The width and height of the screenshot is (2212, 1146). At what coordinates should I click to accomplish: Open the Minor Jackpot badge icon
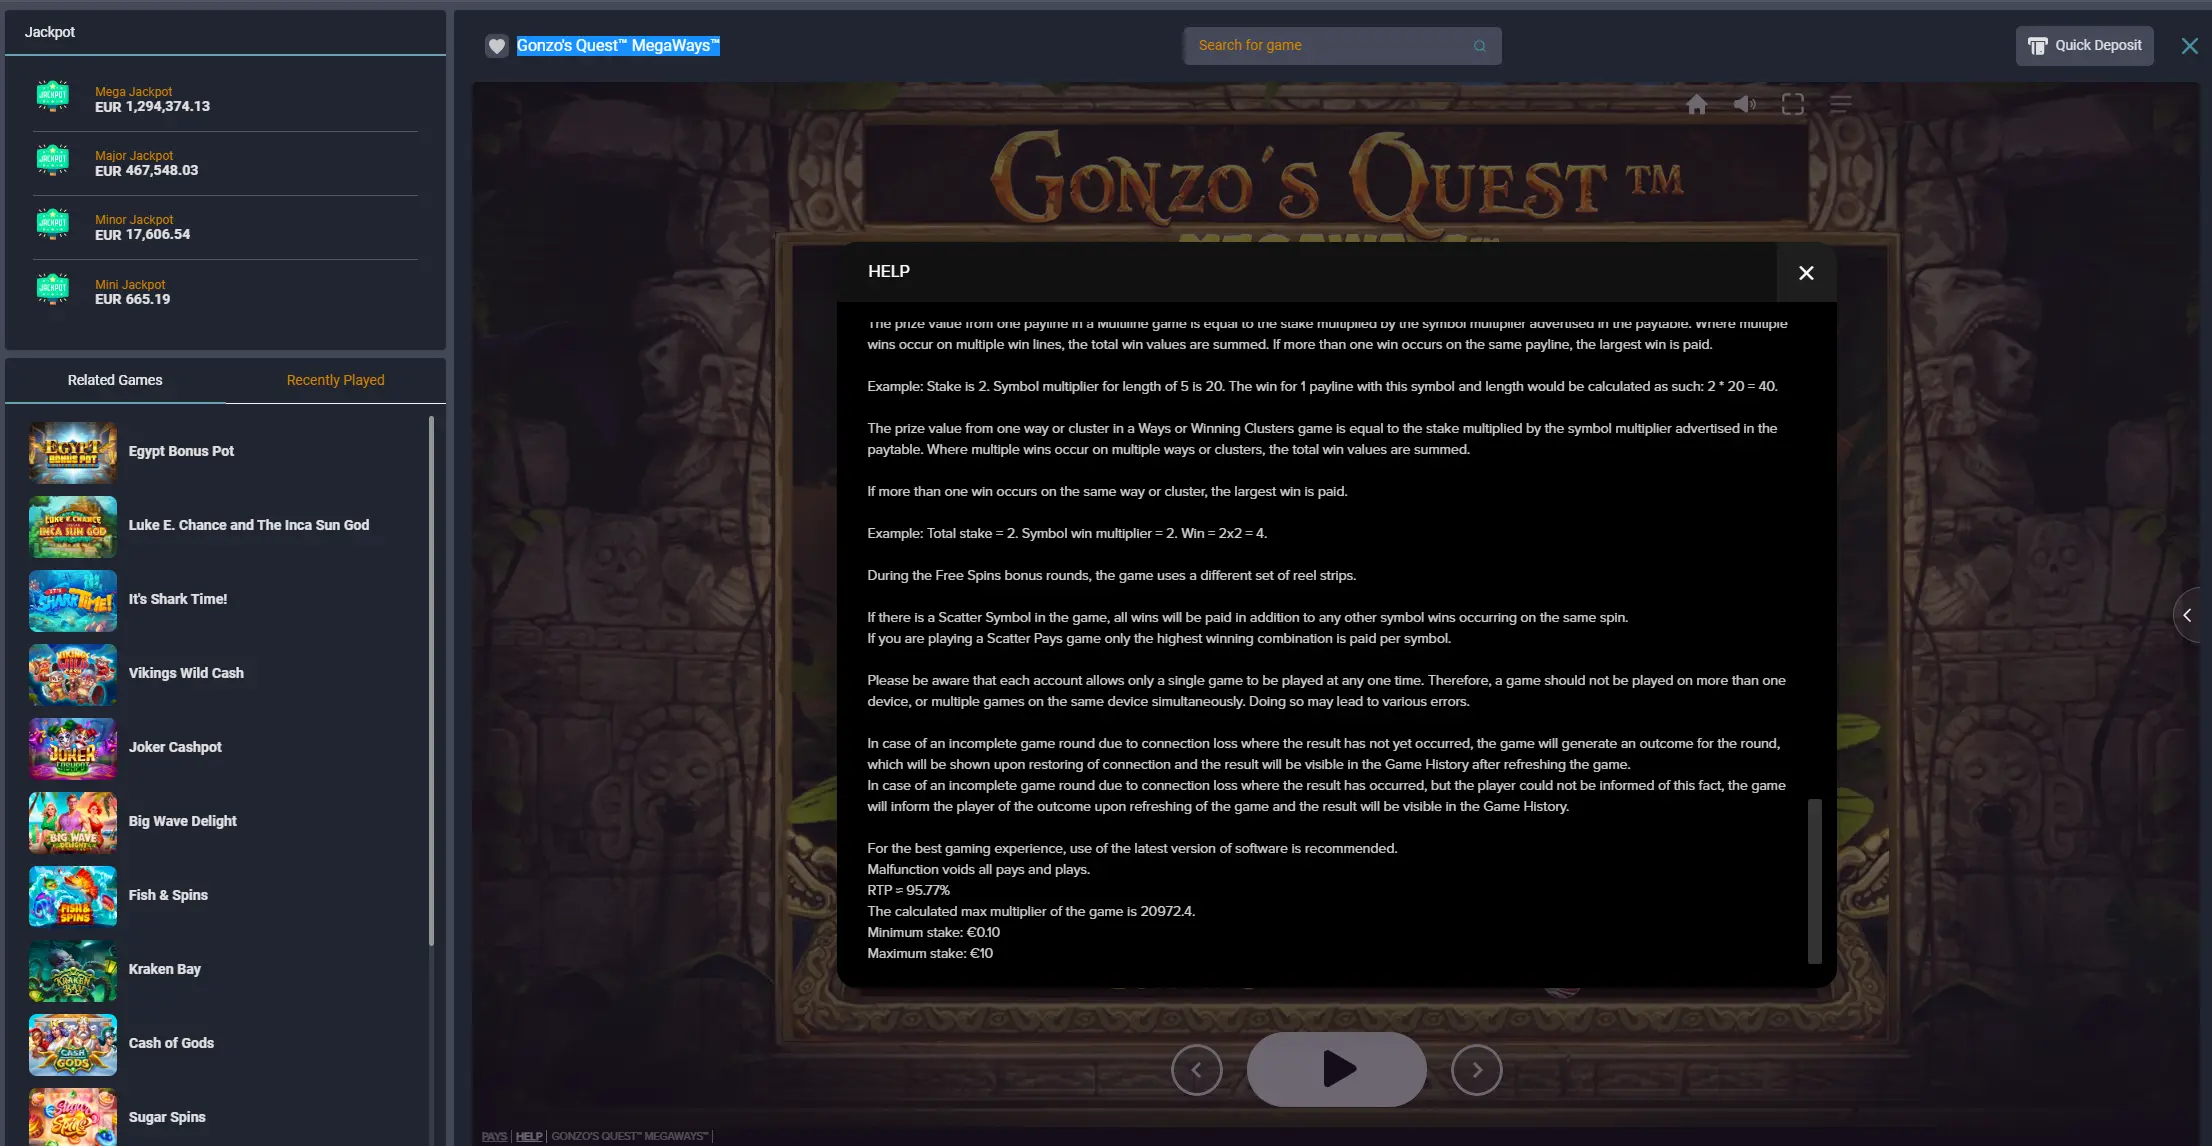click(52, 224)
